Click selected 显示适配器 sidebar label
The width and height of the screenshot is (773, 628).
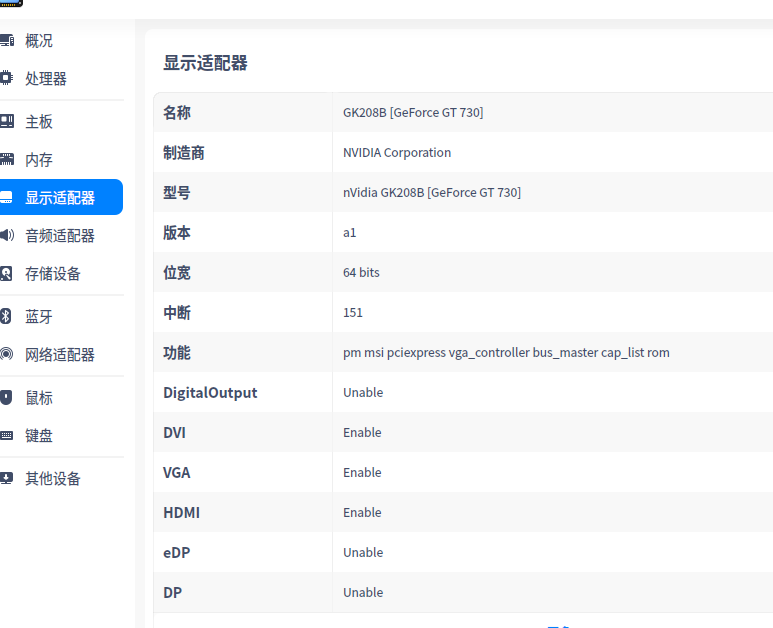point(60,198)
